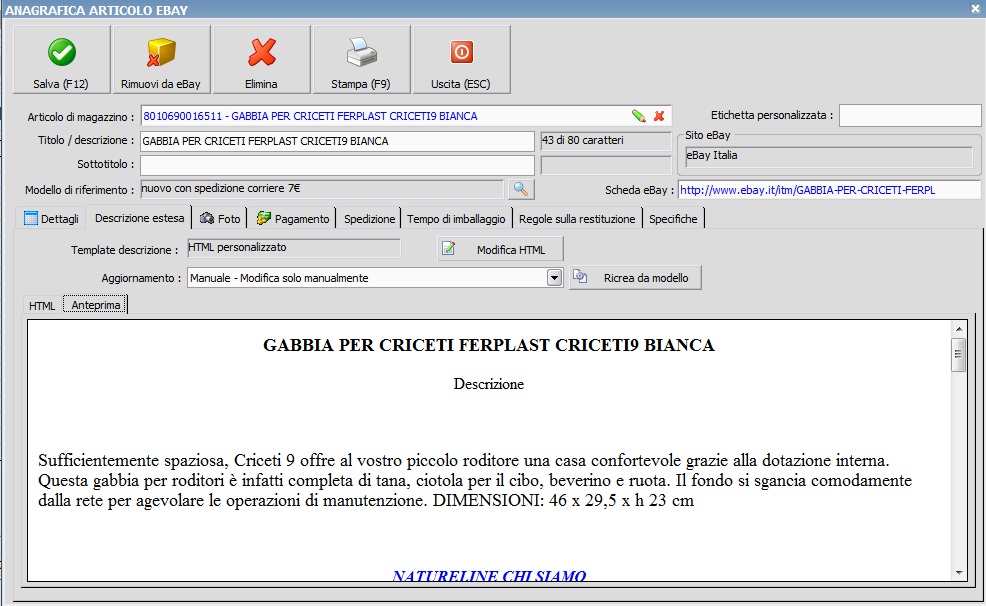Screen dimensions: 986x606
Task: Print using Stampa (F9)
Action: pos(361,60)
